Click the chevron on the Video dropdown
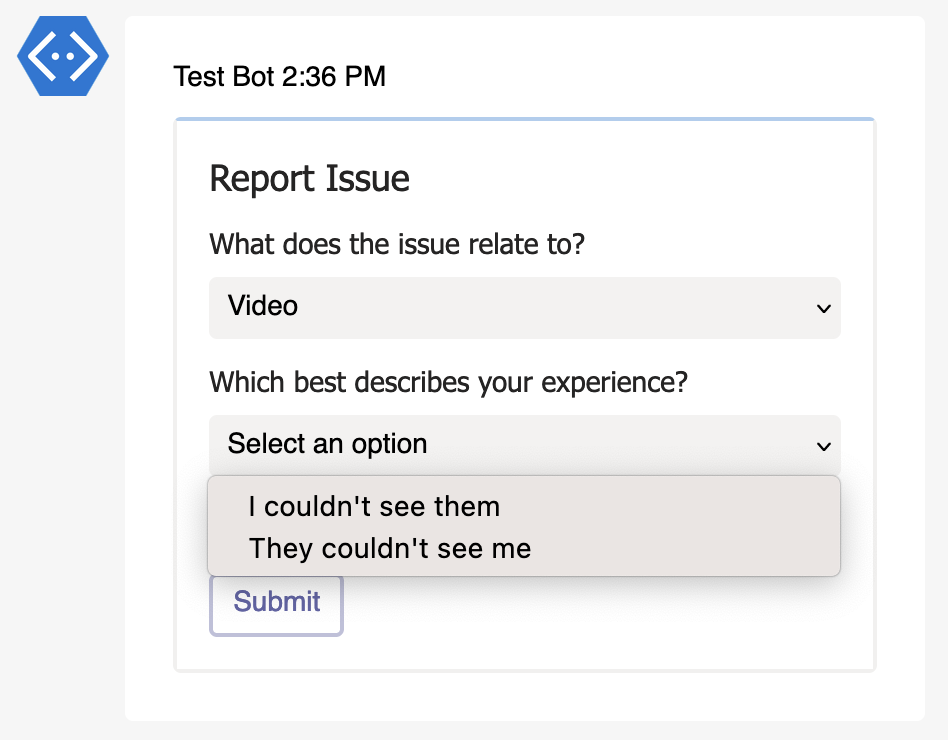Image resolution: width=948 pixels, height=740 pixels. 823,309
